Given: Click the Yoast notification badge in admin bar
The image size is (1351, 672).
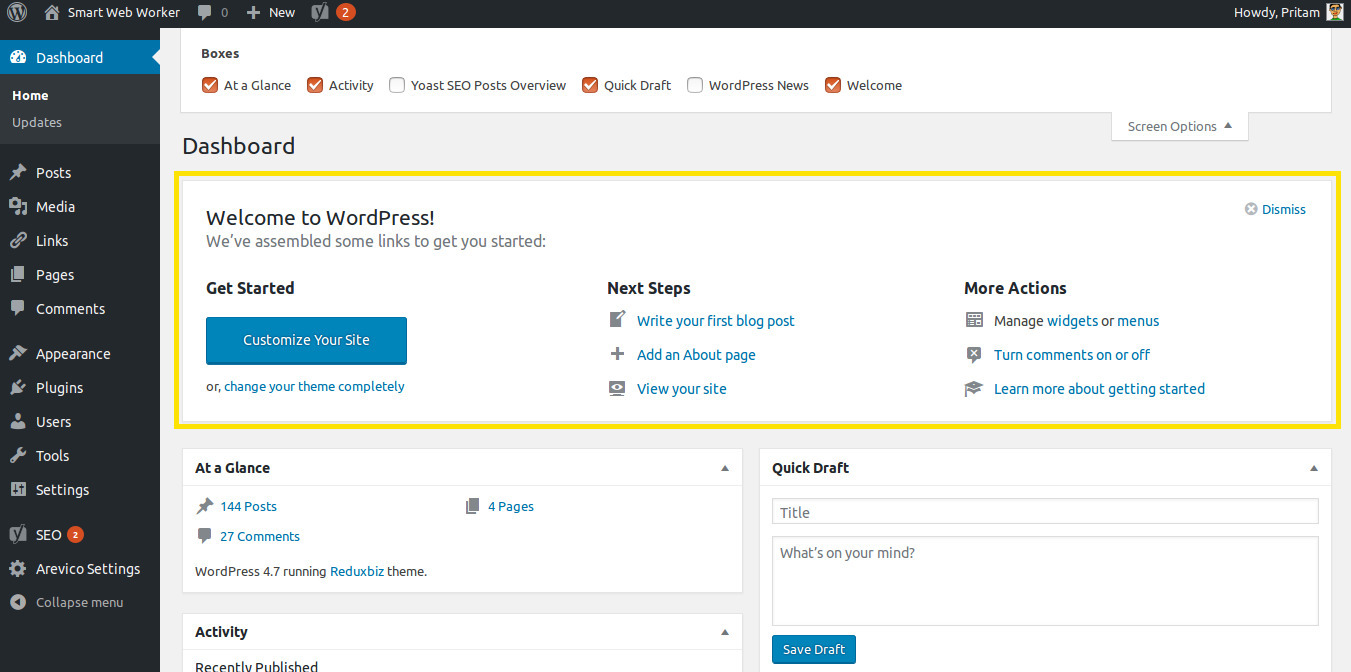Looking at the screenshot, I should click(x=345, y=12).
